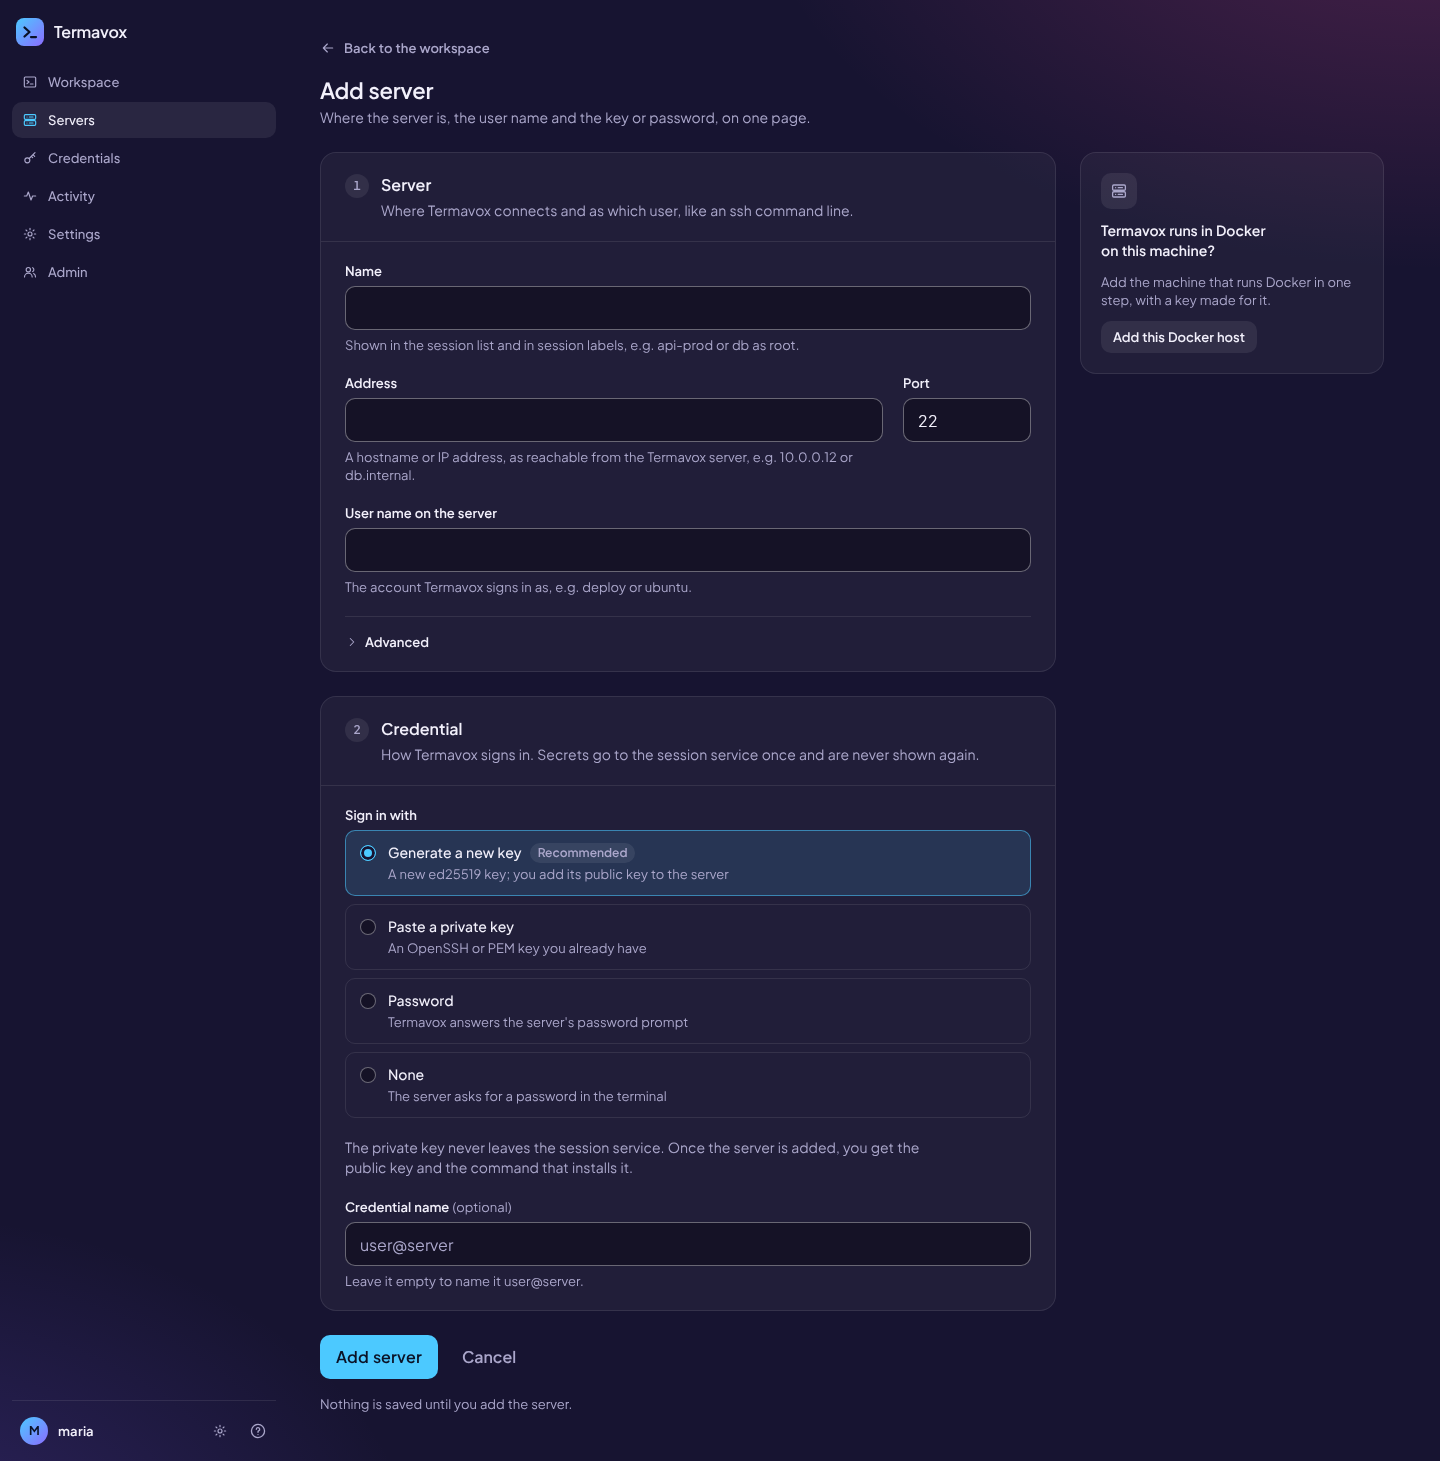Select the Paste a private key option
Viewport: 1440px width, 1461px height.
(x=688, y=937)
